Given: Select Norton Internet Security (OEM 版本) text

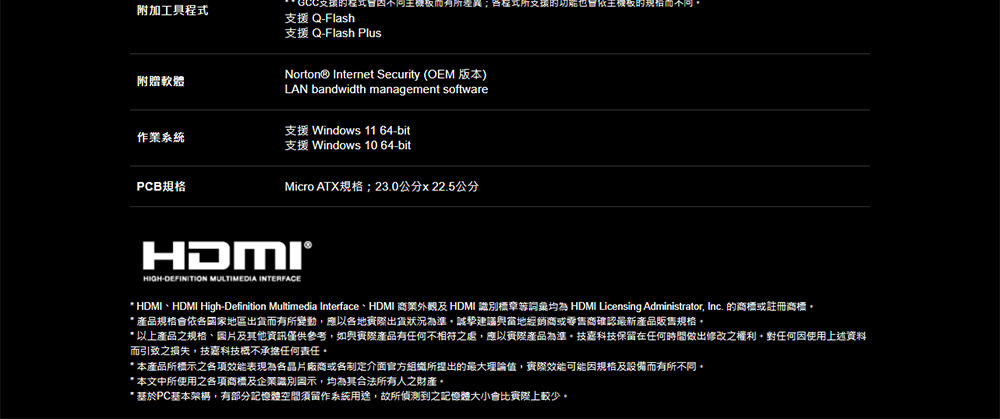Looking at the screenshot, I should pos(385,75).
